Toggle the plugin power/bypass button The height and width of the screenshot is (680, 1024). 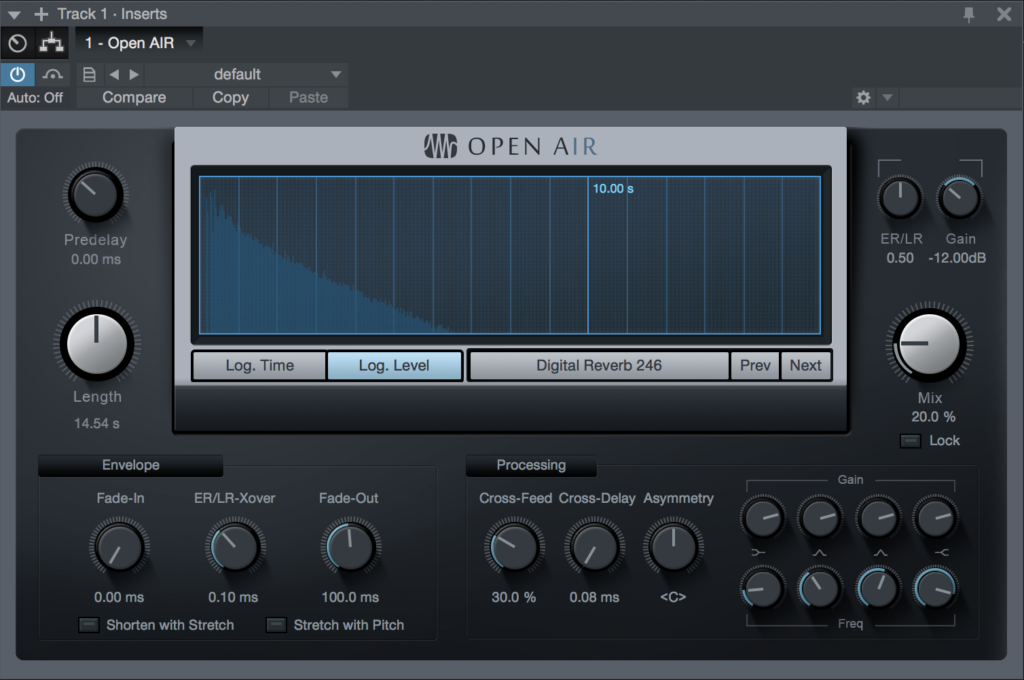(x=18, y=74)
